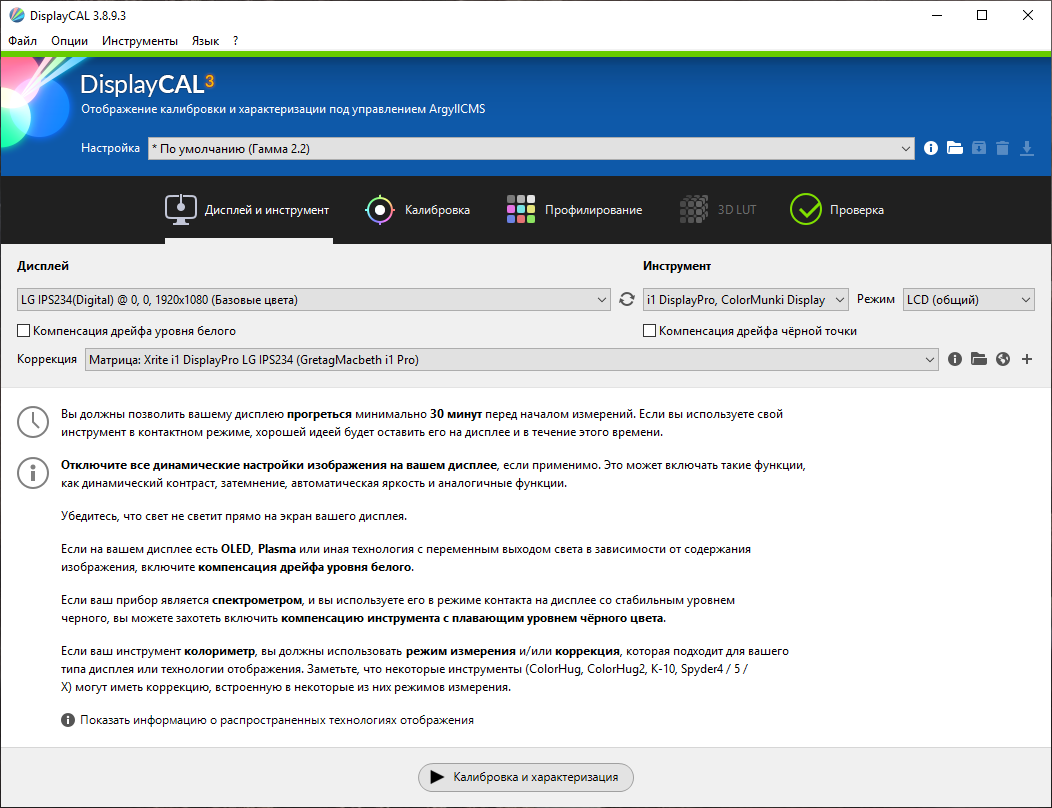
Task: Open Показать информацию о распространенных технологиях отображения
Action: click(277, 720)
